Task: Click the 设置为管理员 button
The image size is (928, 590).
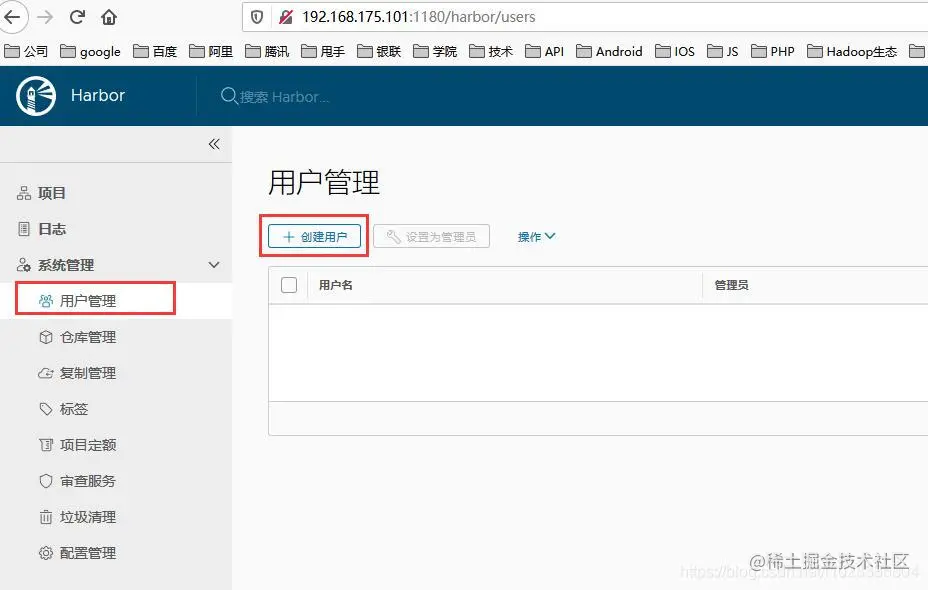Action: click(x=431, y=236)
